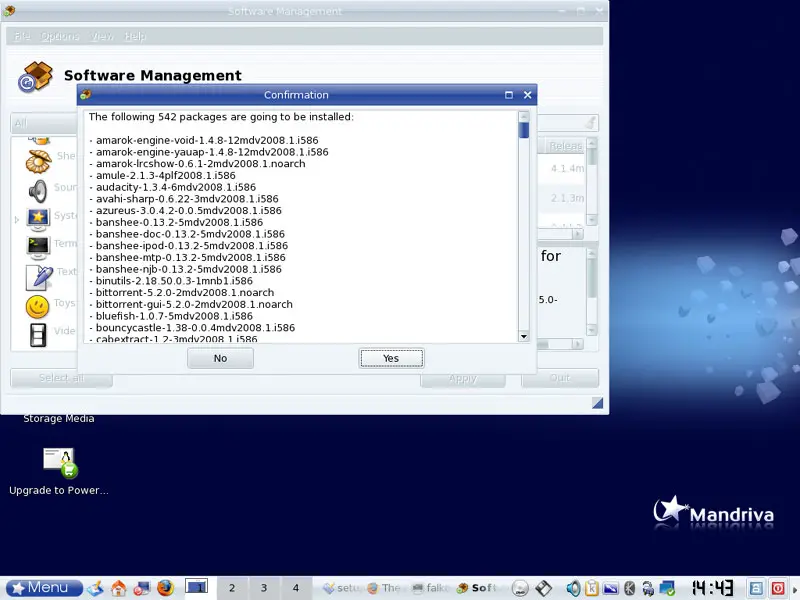Image resolution: width=800 pixels, height=600 pixels.
Task: Click scroll-up arrow of package list
Action: [x=523, y=116]
